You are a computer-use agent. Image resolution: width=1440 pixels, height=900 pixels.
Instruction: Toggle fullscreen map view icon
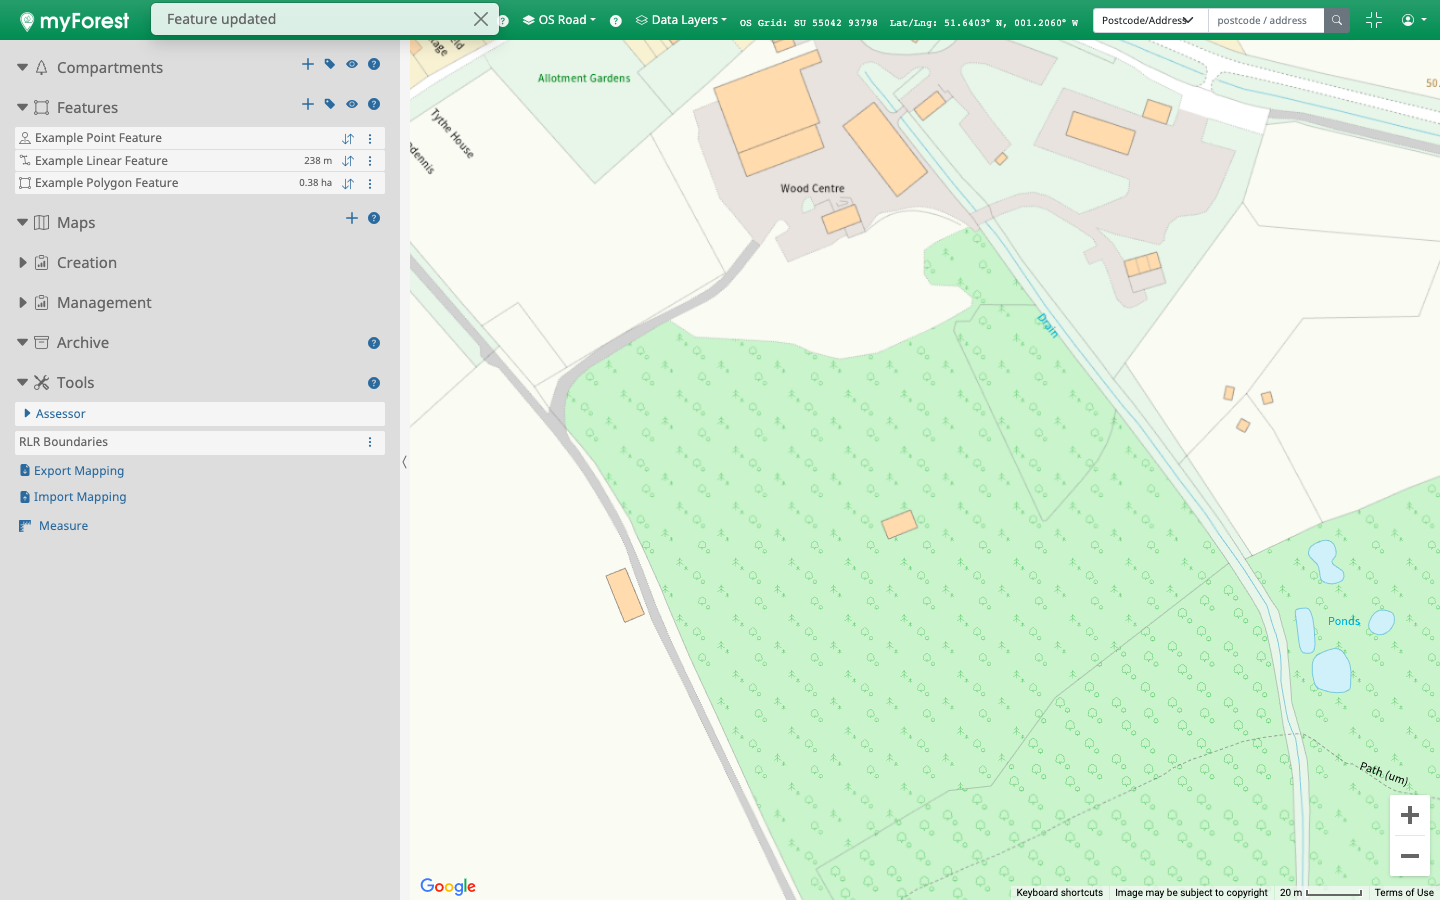(1374, 20)
